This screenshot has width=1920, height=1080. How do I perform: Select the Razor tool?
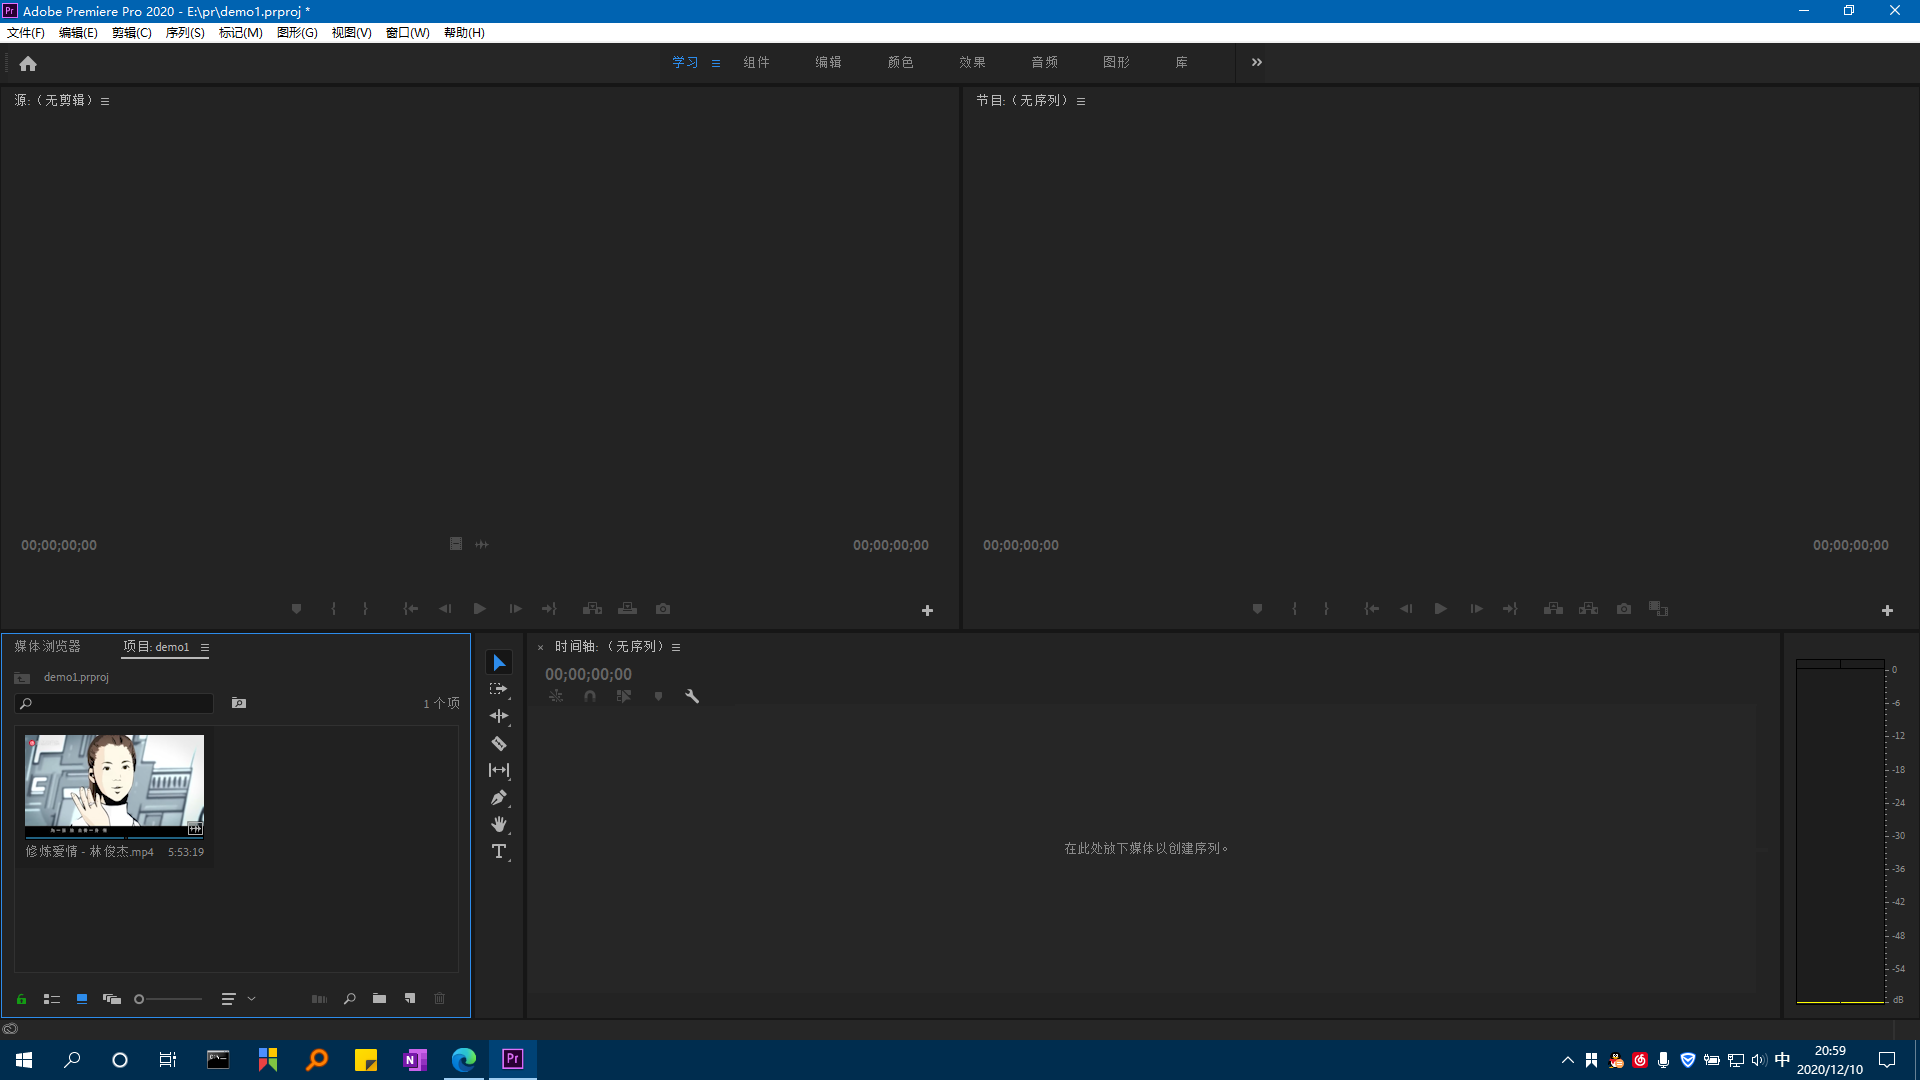(499, 743)
